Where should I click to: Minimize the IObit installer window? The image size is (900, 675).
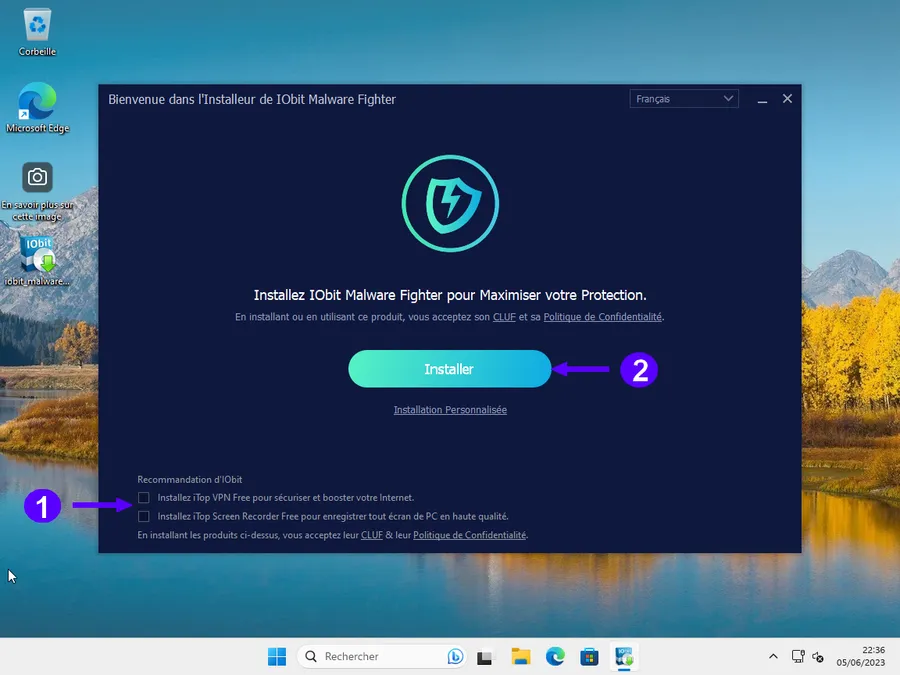(762, 99)
